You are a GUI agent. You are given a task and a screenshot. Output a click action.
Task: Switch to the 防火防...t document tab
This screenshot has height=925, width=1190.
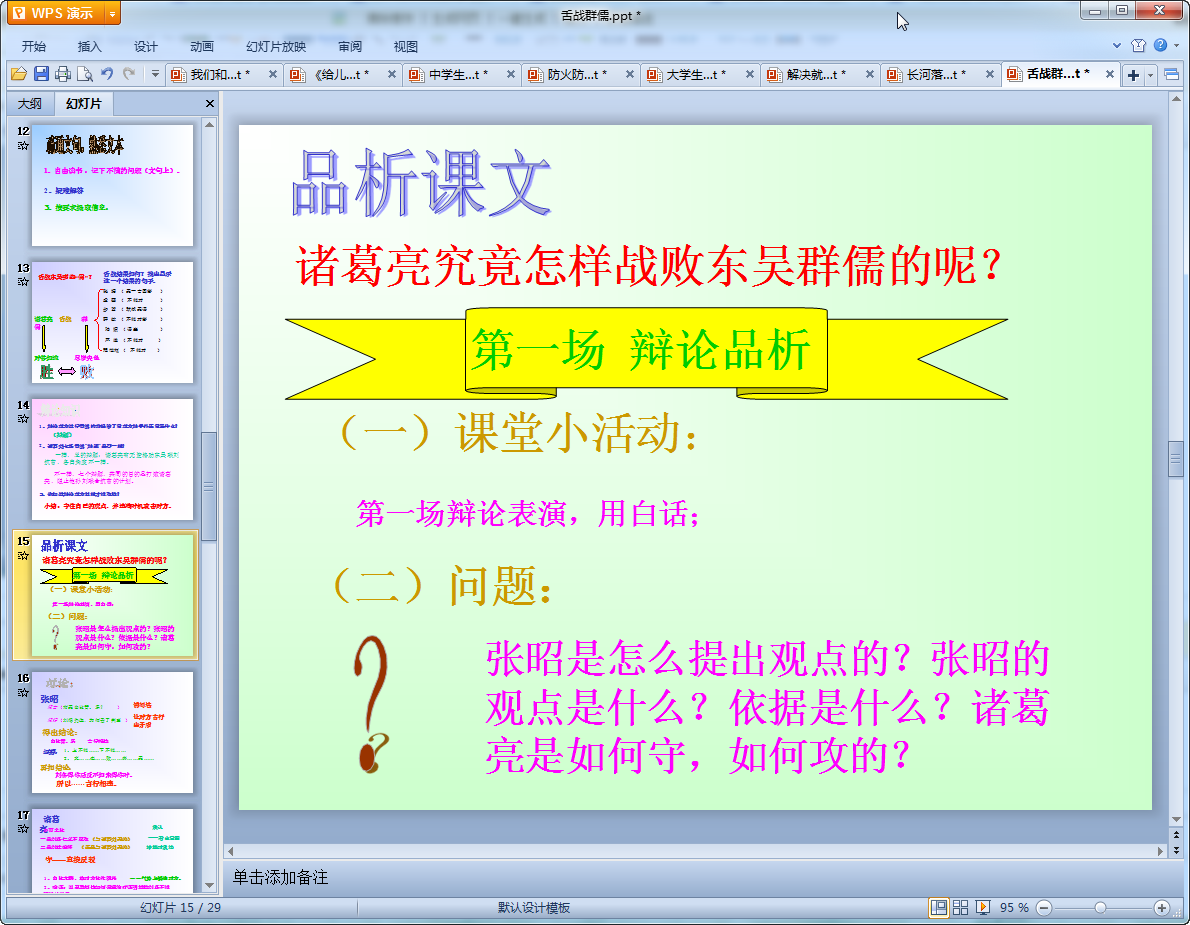coord(576,74)
